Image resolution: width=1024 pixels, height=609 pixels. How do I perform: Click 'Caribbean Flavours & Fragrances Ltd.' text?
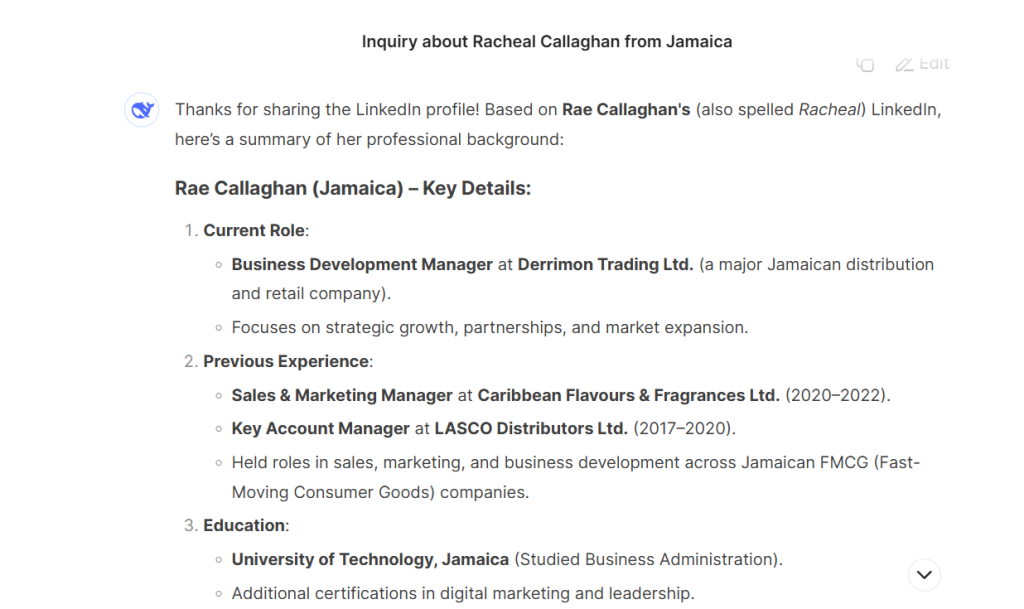point(628,395)
